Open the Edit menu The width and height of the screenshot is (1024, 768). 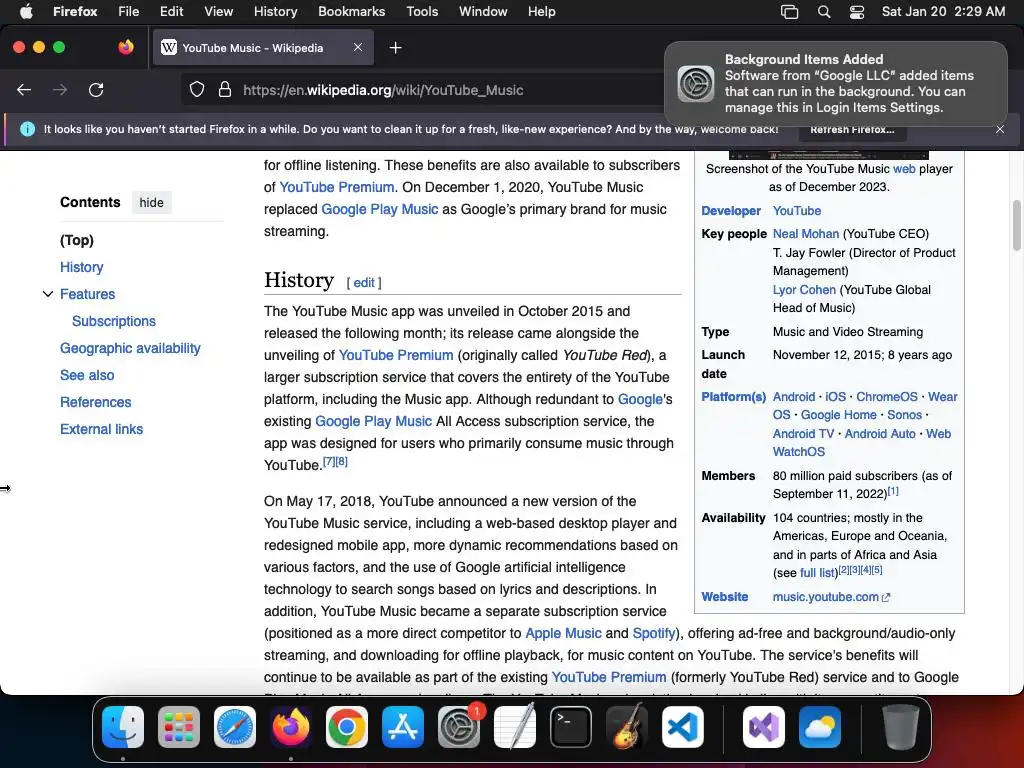click(172, 11)
